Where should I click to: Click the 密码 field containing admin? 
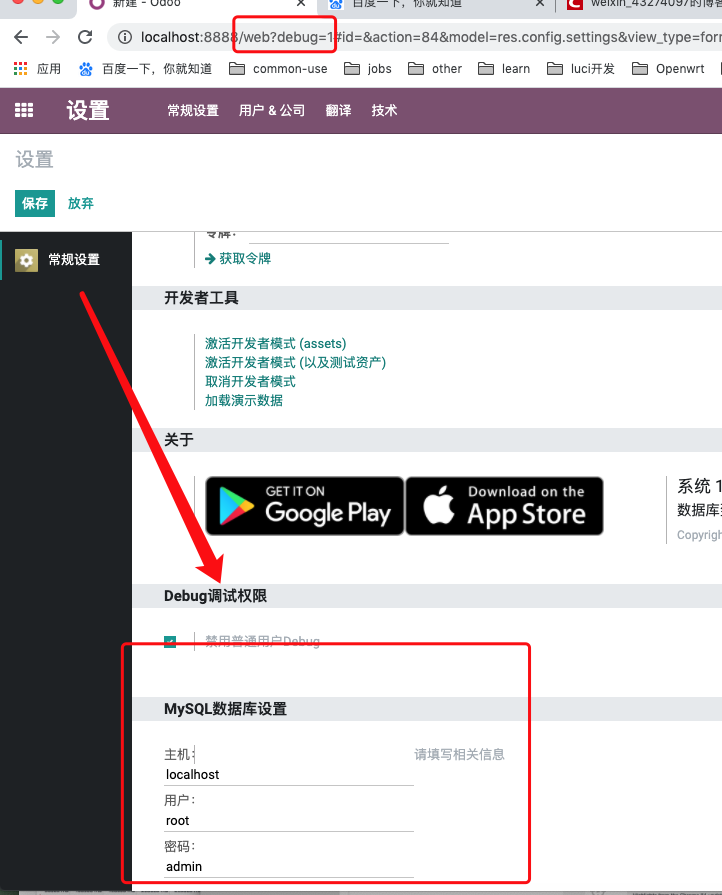pos(289,866)
